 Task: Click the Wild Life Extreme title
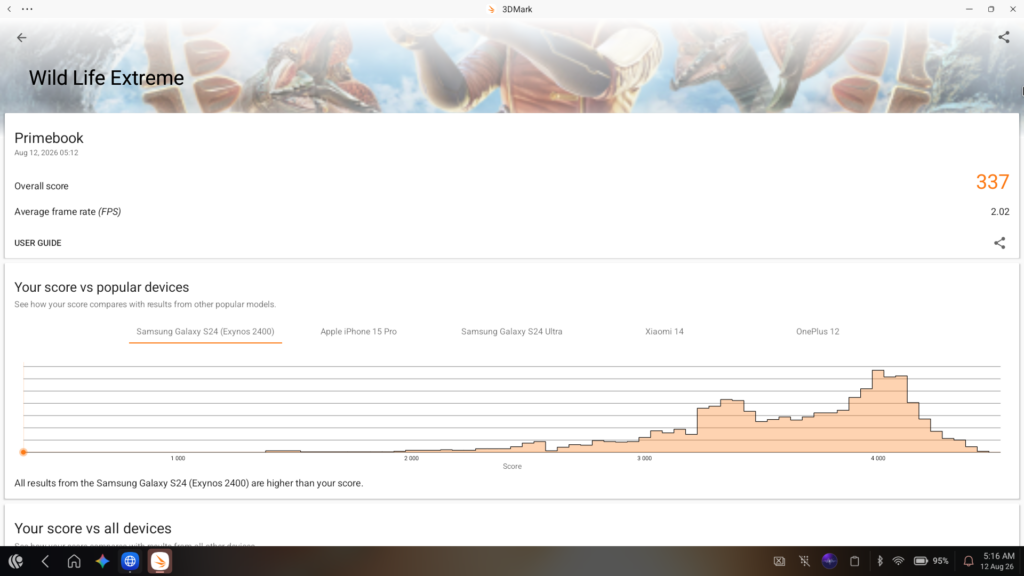[x=106, y=78]
